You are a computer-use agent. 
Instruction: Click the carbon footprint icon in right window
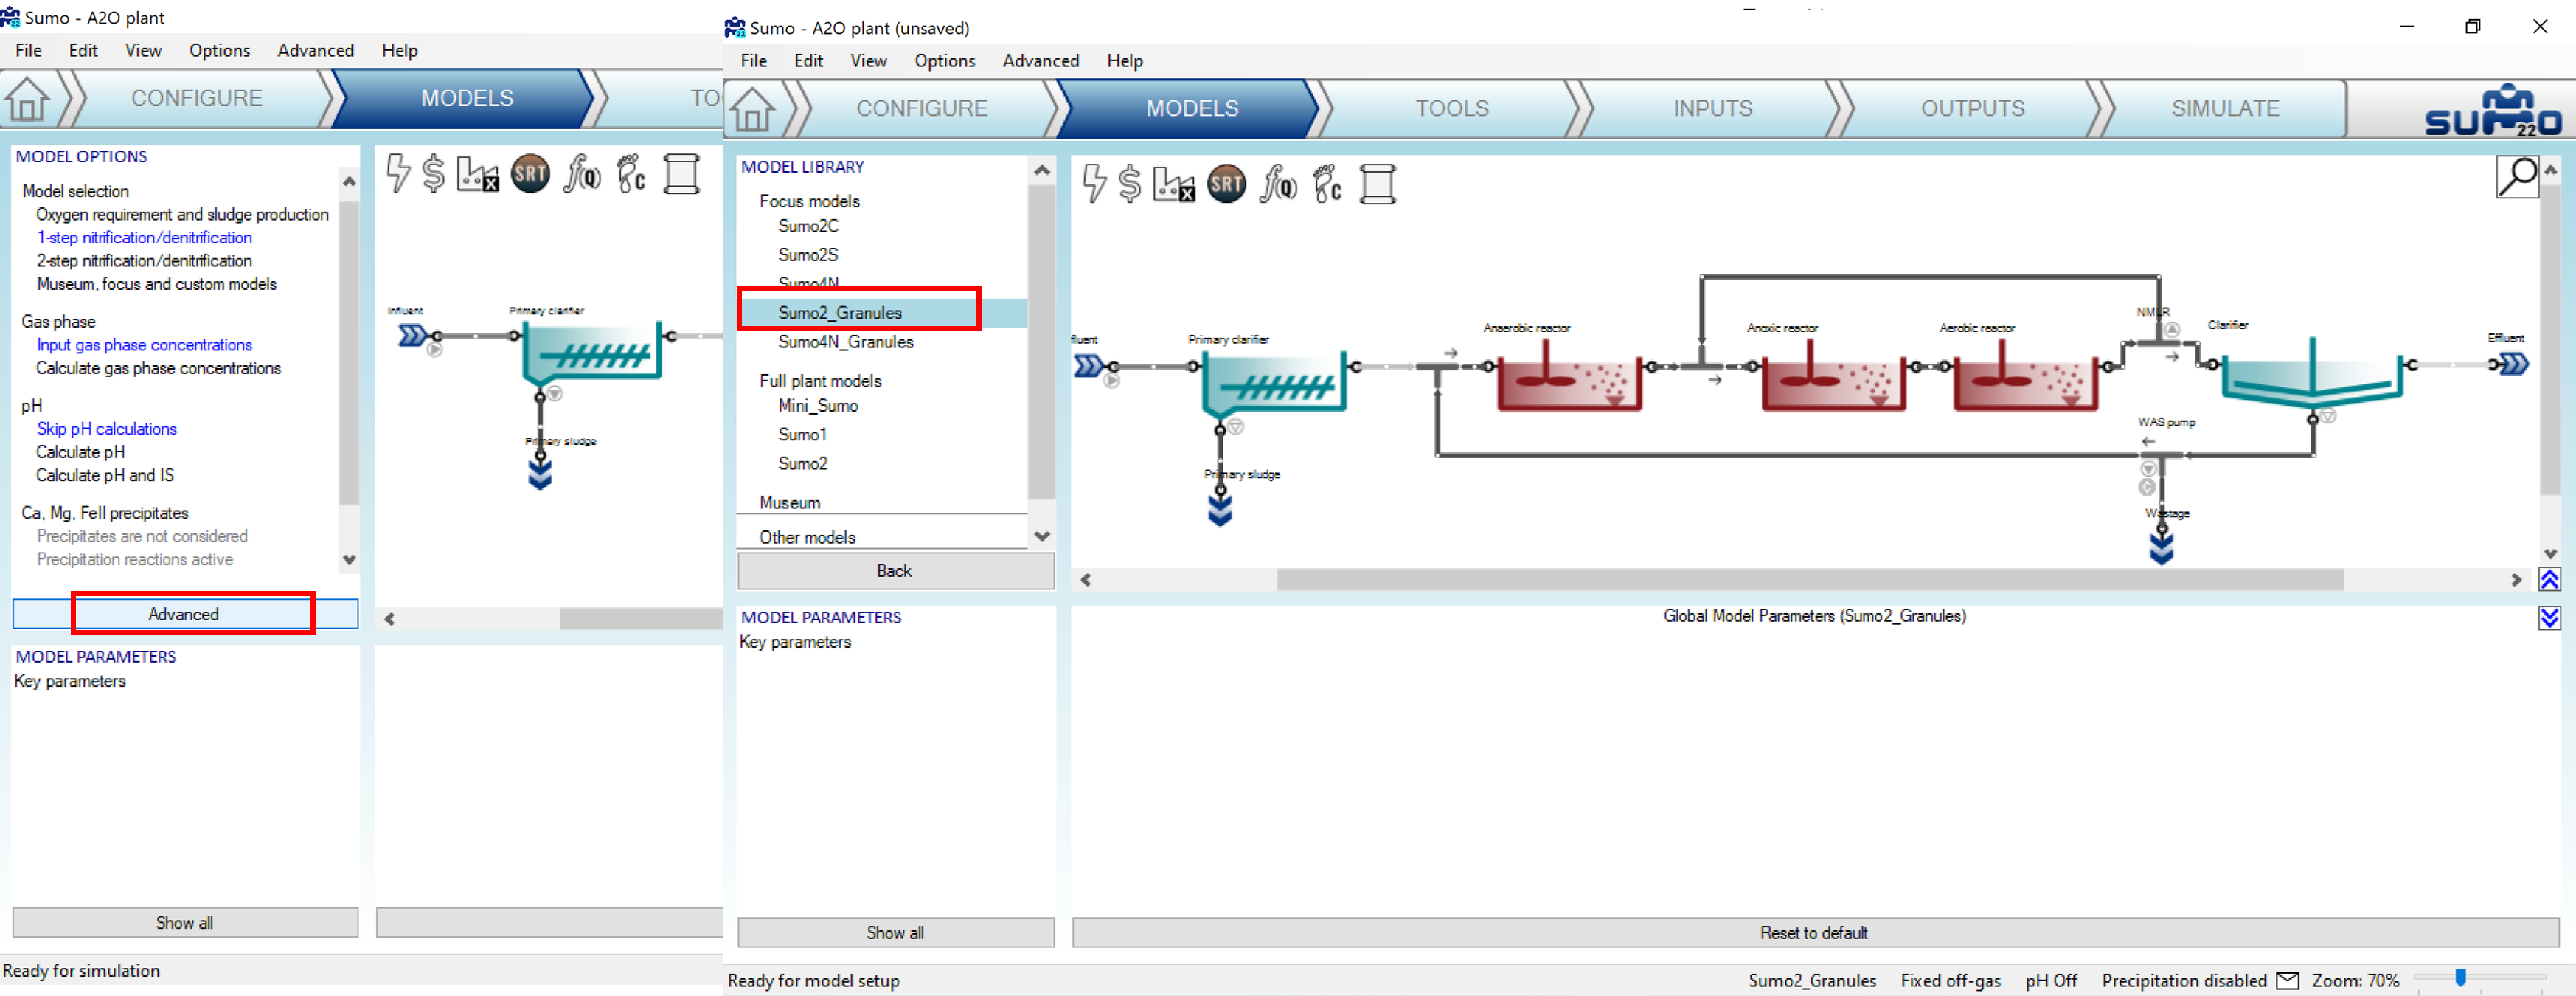pos(1328,183)
